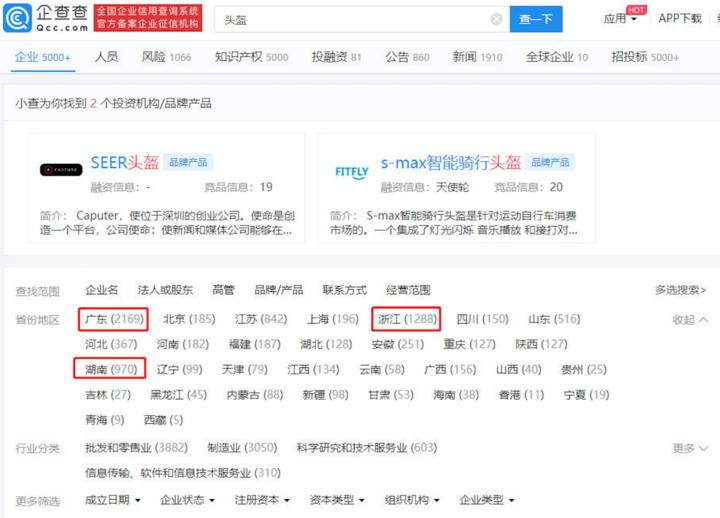Open 多选搜索 multi-select option

tap(681, 290)
